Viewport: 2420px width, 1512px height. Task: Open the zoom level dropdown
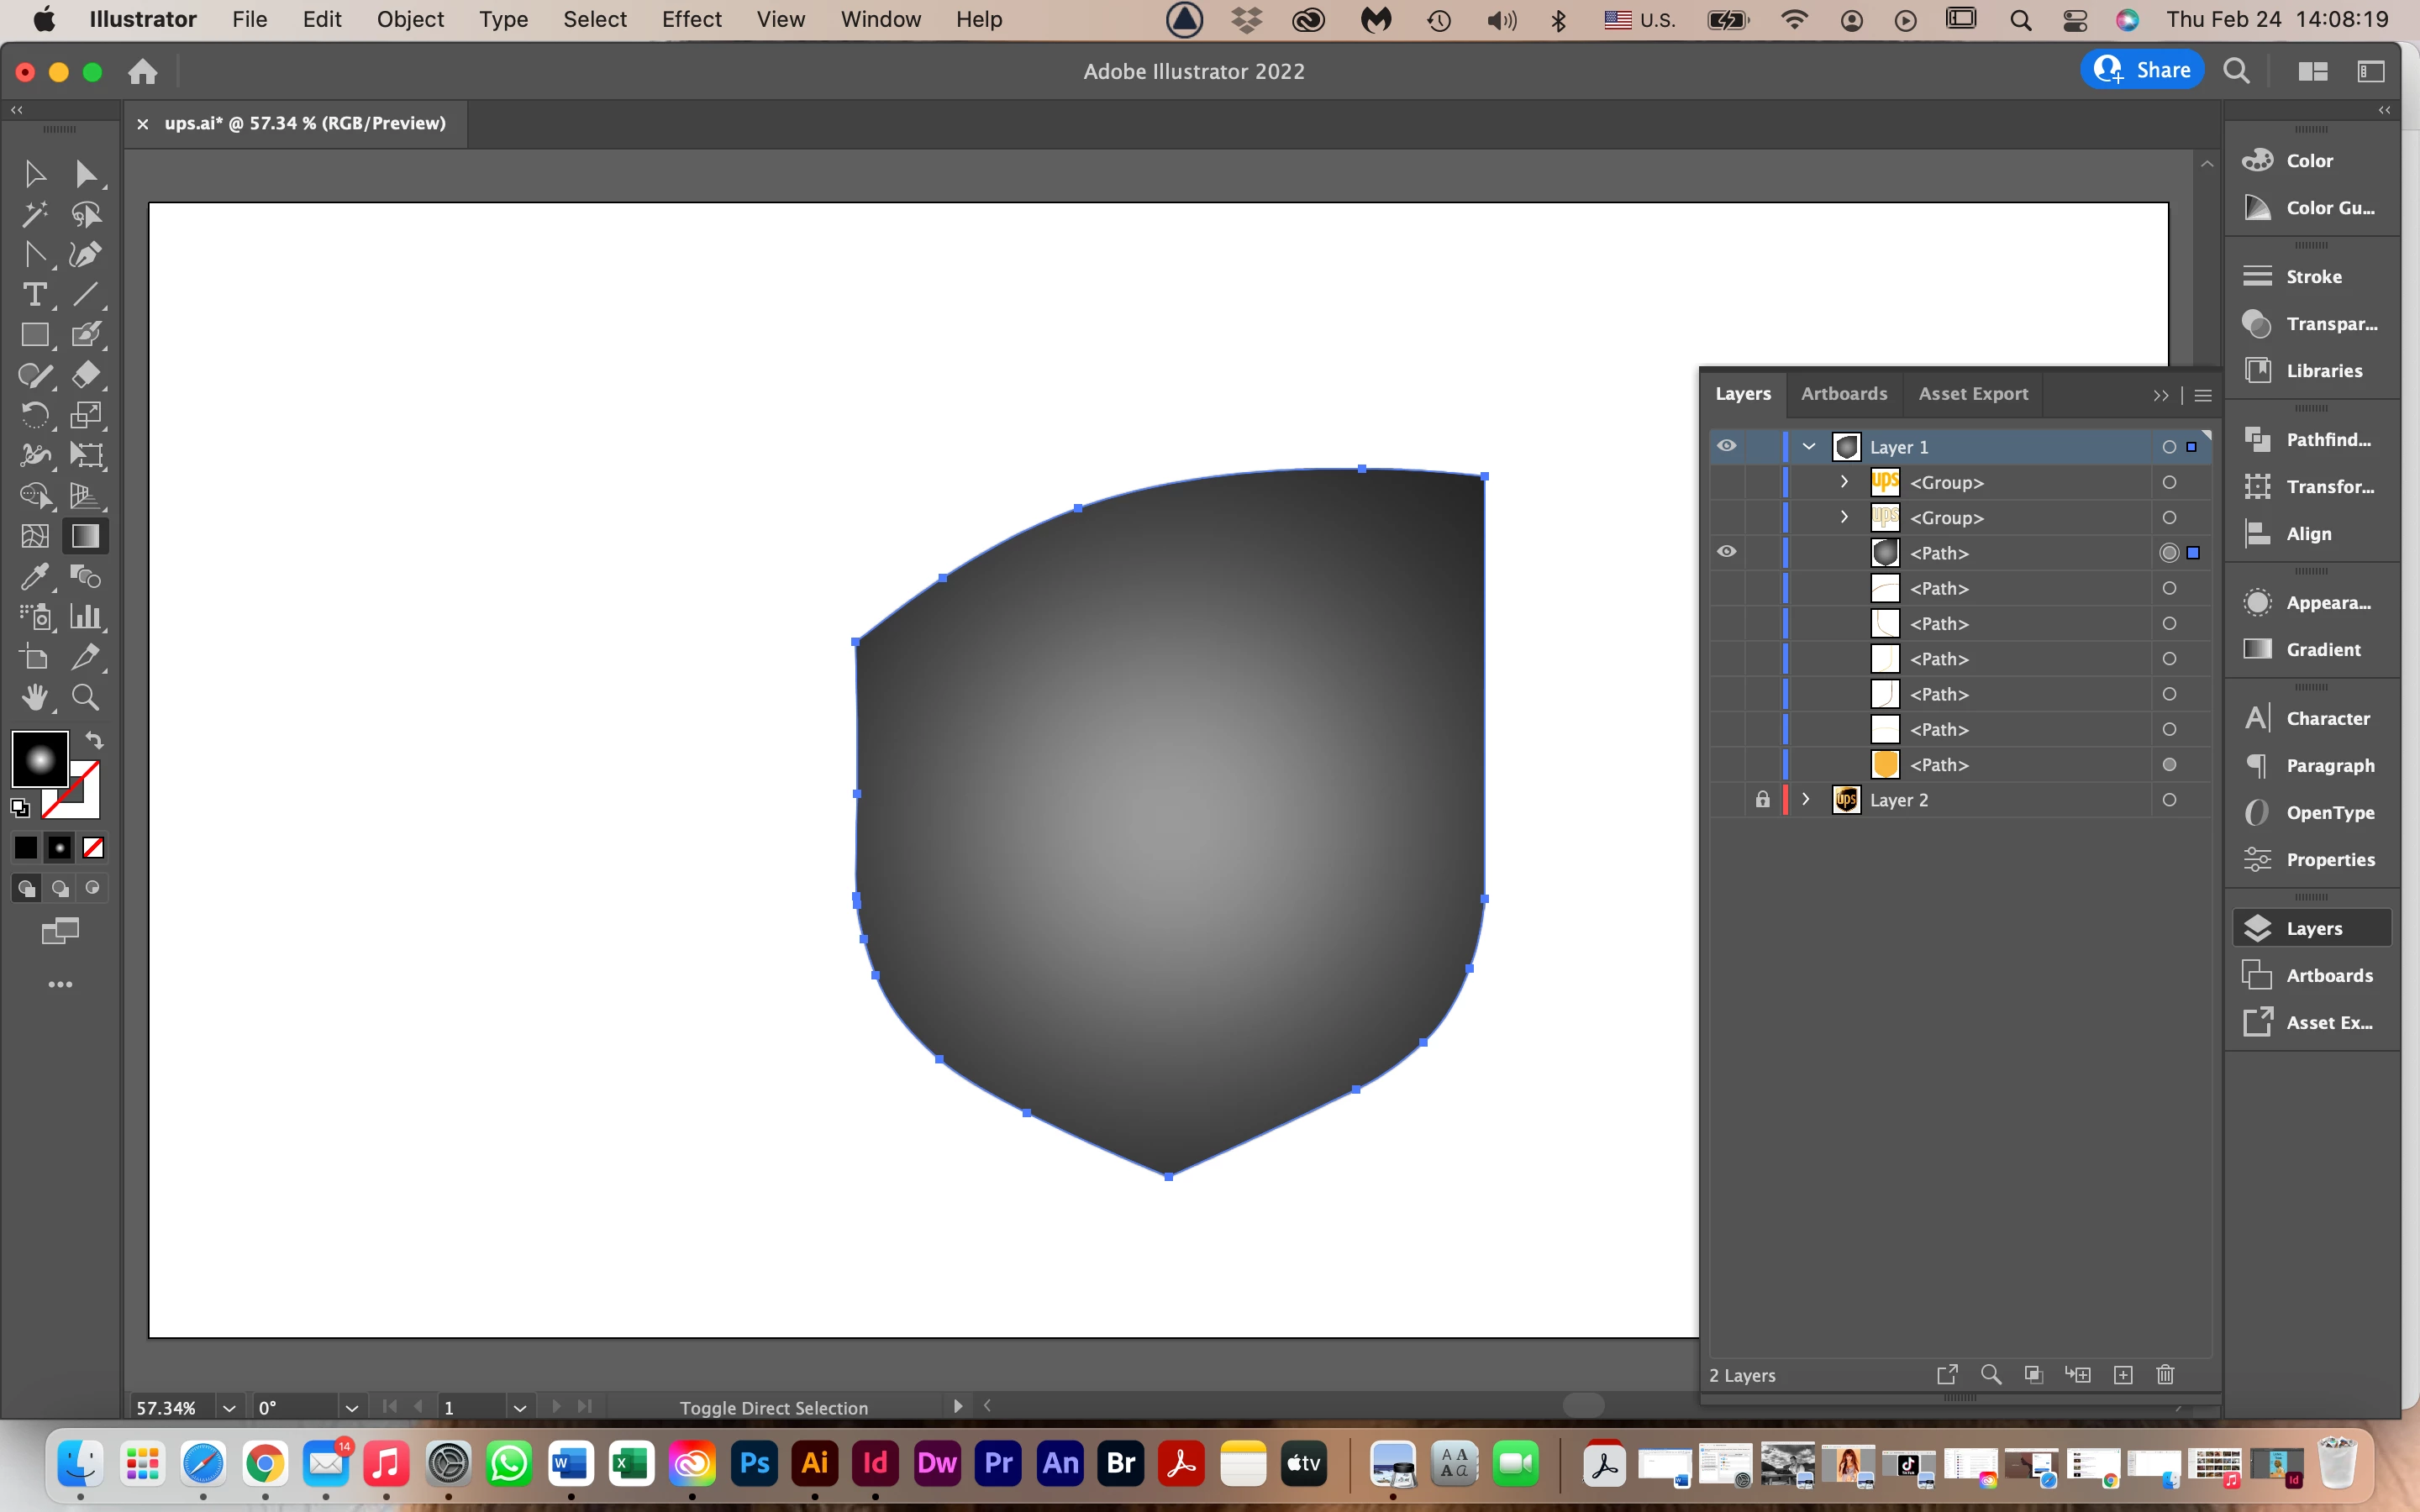pos(229,1408)
